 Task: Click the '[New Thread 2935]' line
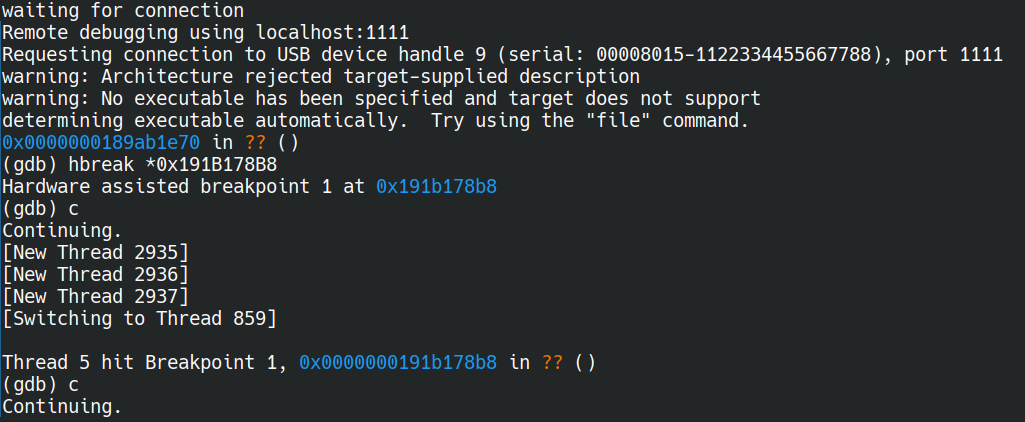[x=95, y=252]
